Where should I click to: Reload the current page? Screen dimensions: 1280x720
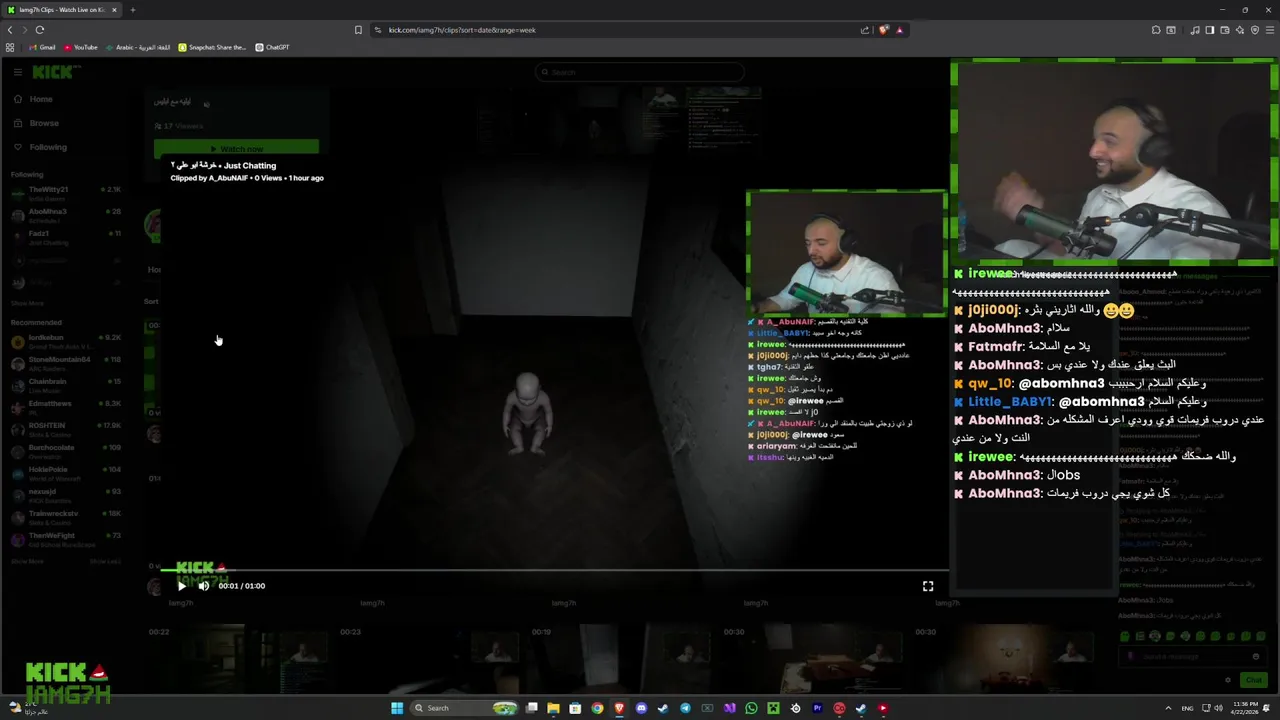[x=40, y=30]
